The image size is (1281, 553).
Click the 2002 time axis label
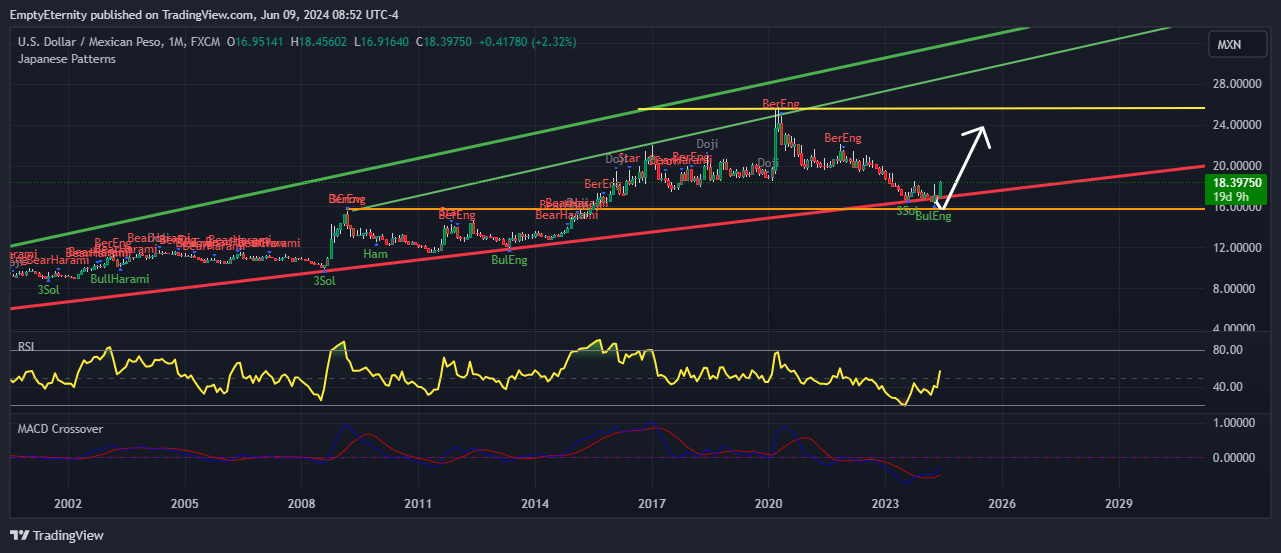67,504
